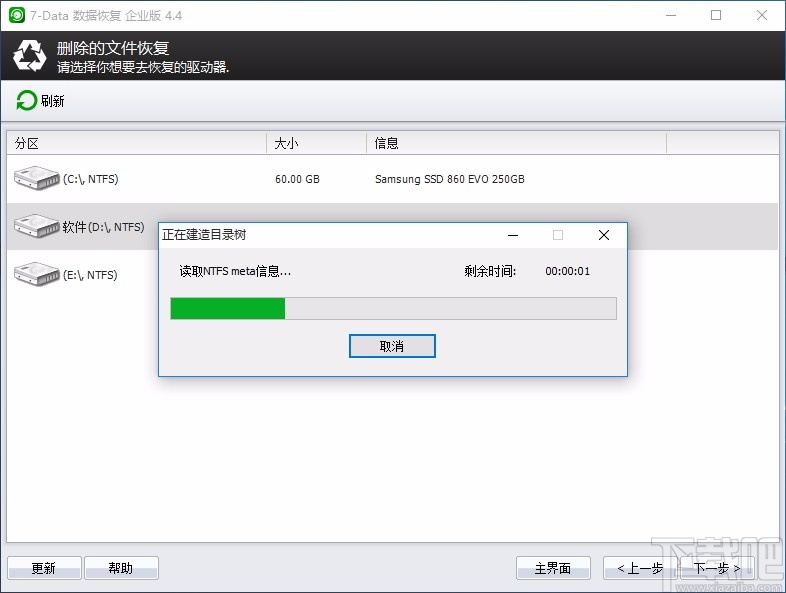The width and height of the screenshot is (786, 593).
Task: Click the 读取NTFS meta信息 status text
Action: pos(235,271)
